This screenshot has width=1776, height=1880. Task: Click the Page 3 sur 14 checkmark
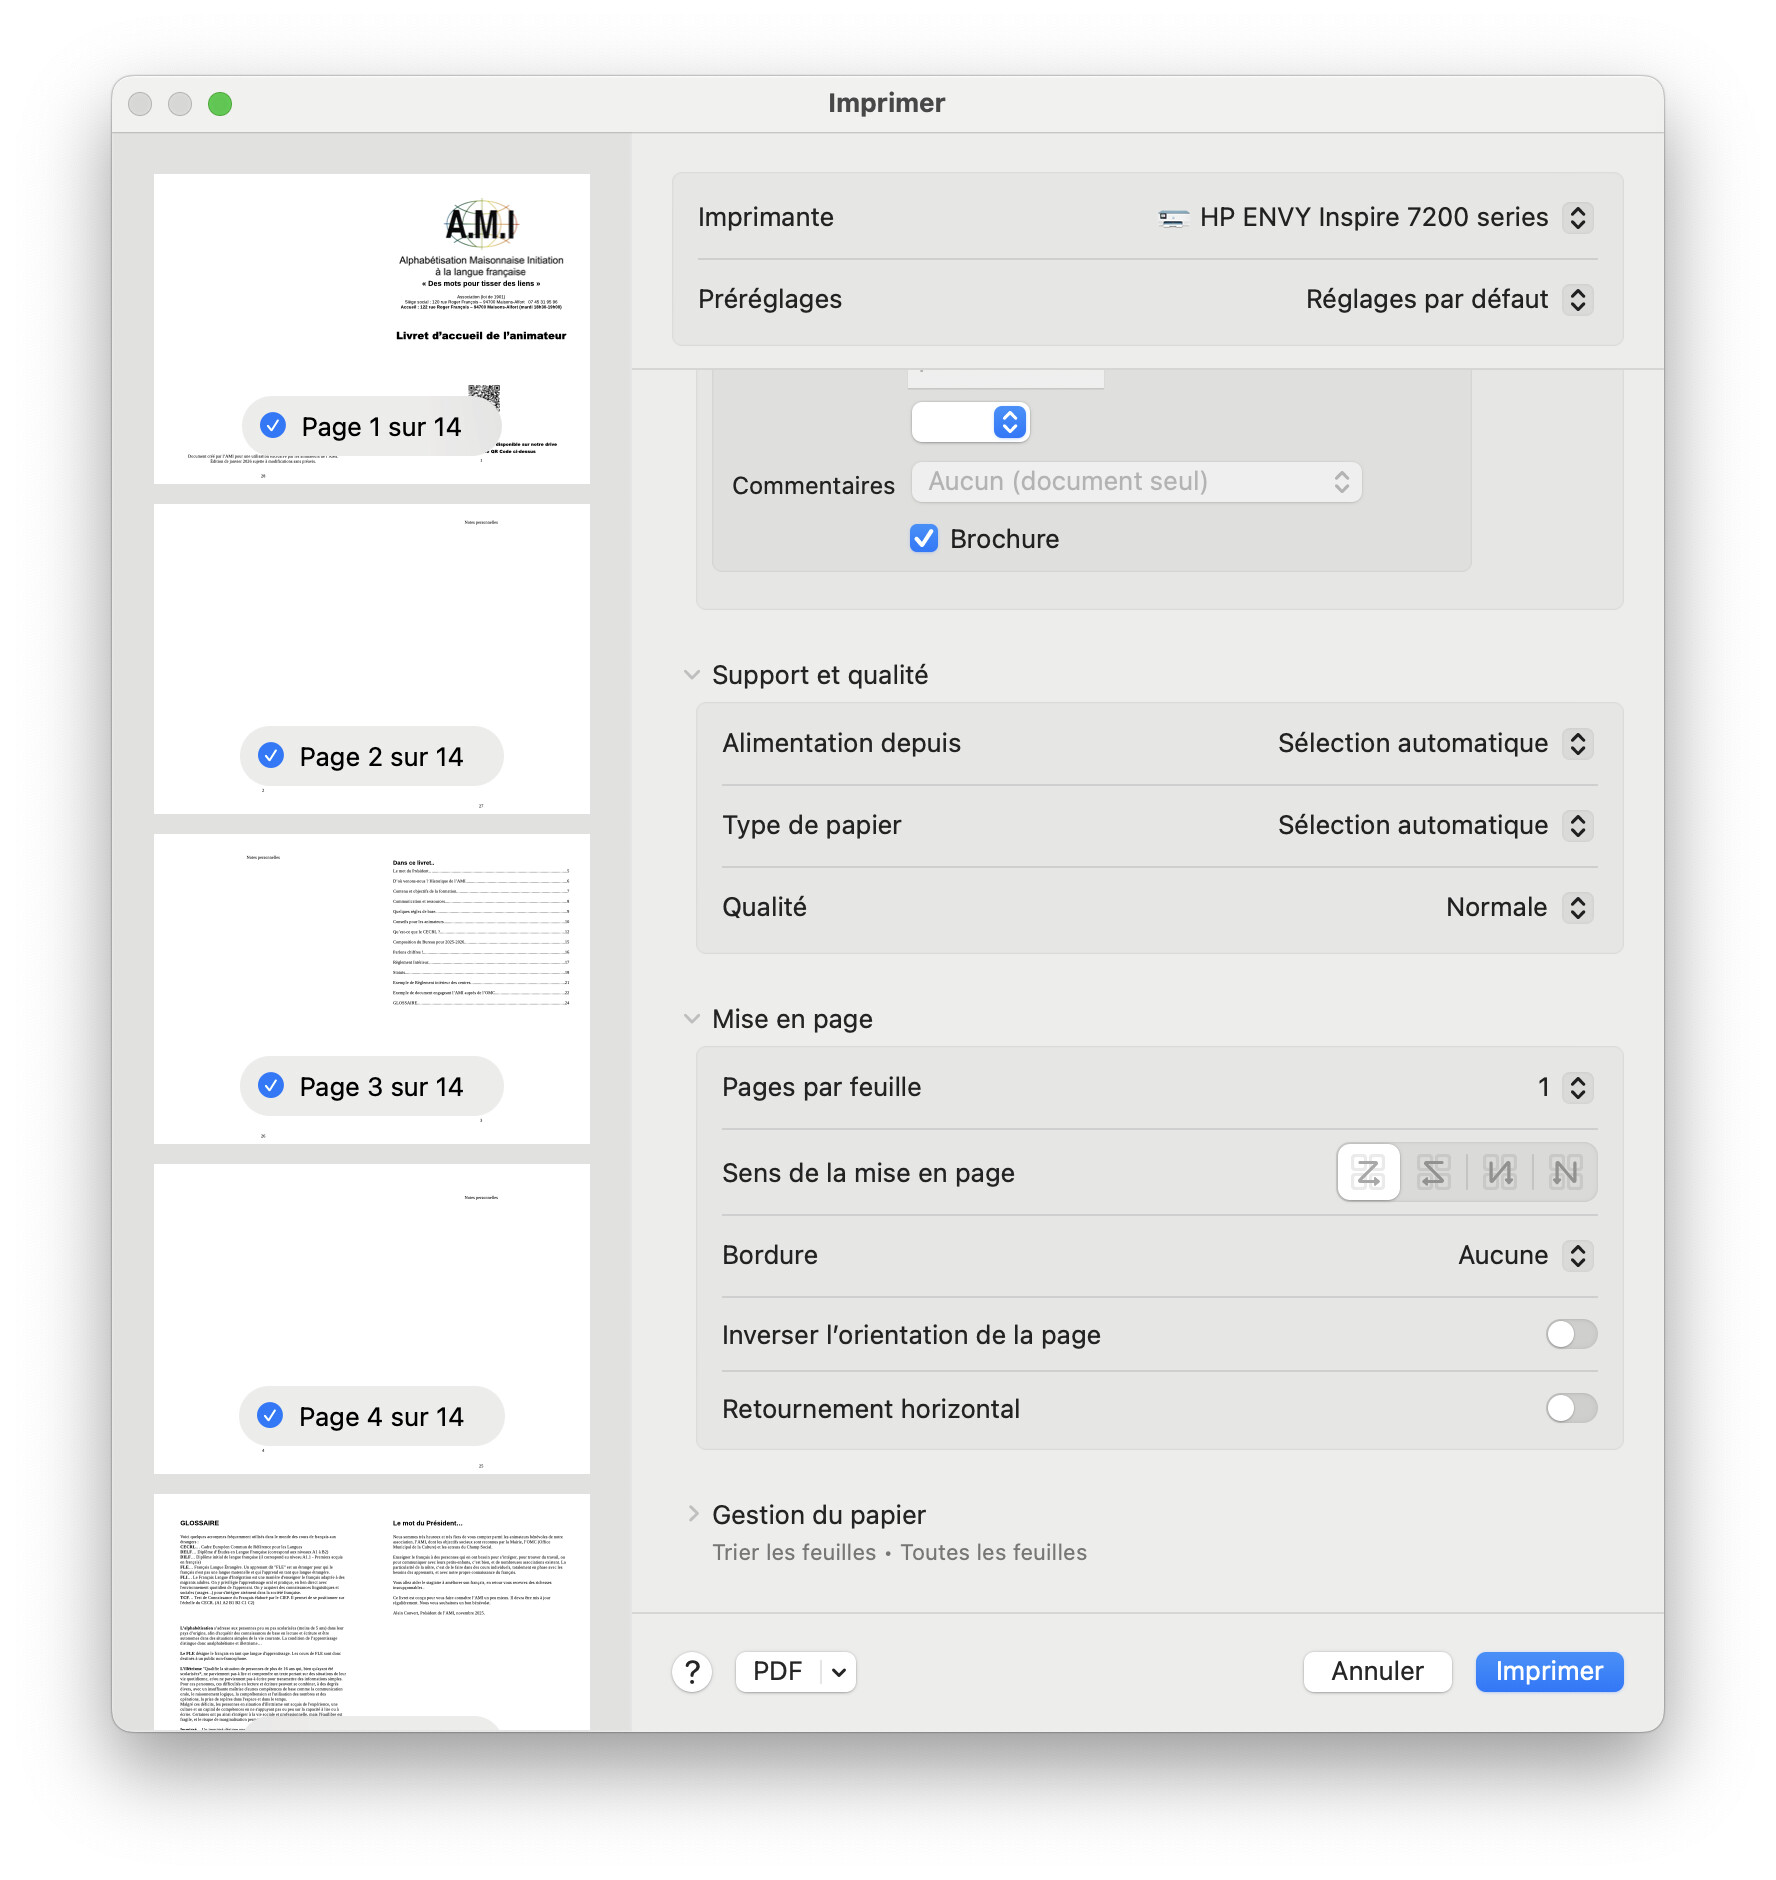(271, 1086)
